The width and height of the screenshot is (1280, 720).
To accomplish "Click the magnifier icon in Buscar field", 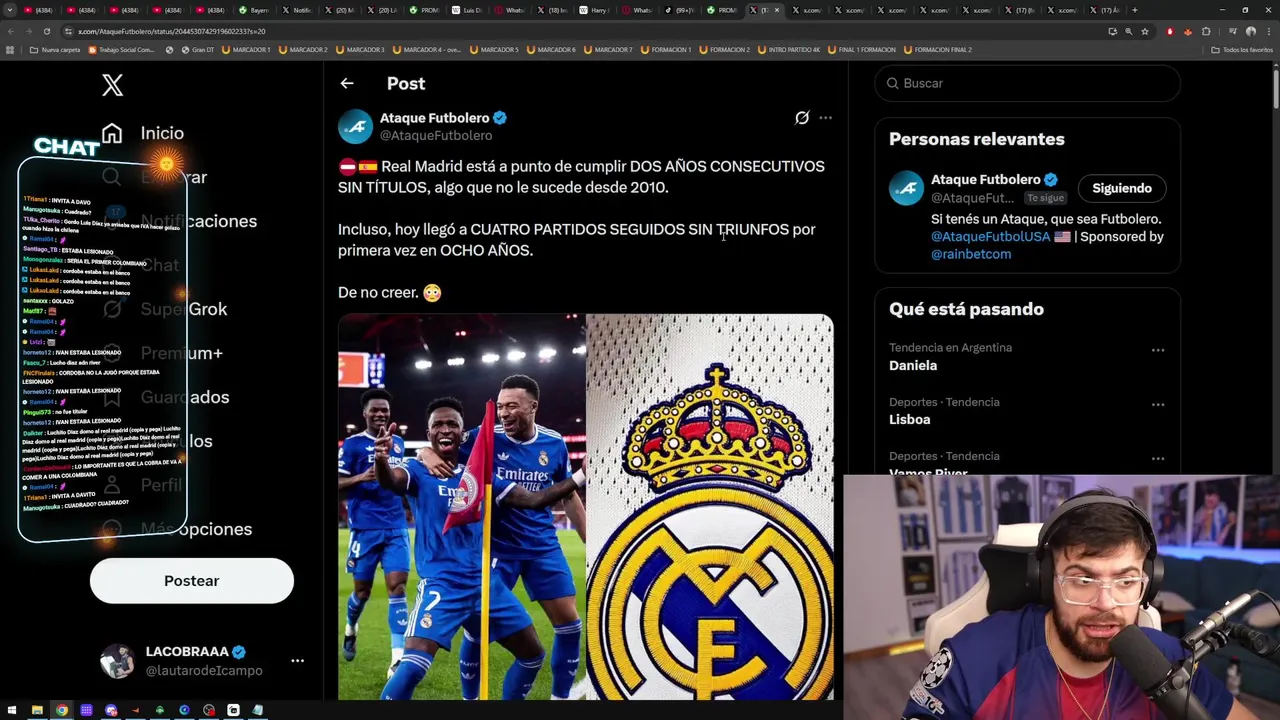I will [892, 84].
